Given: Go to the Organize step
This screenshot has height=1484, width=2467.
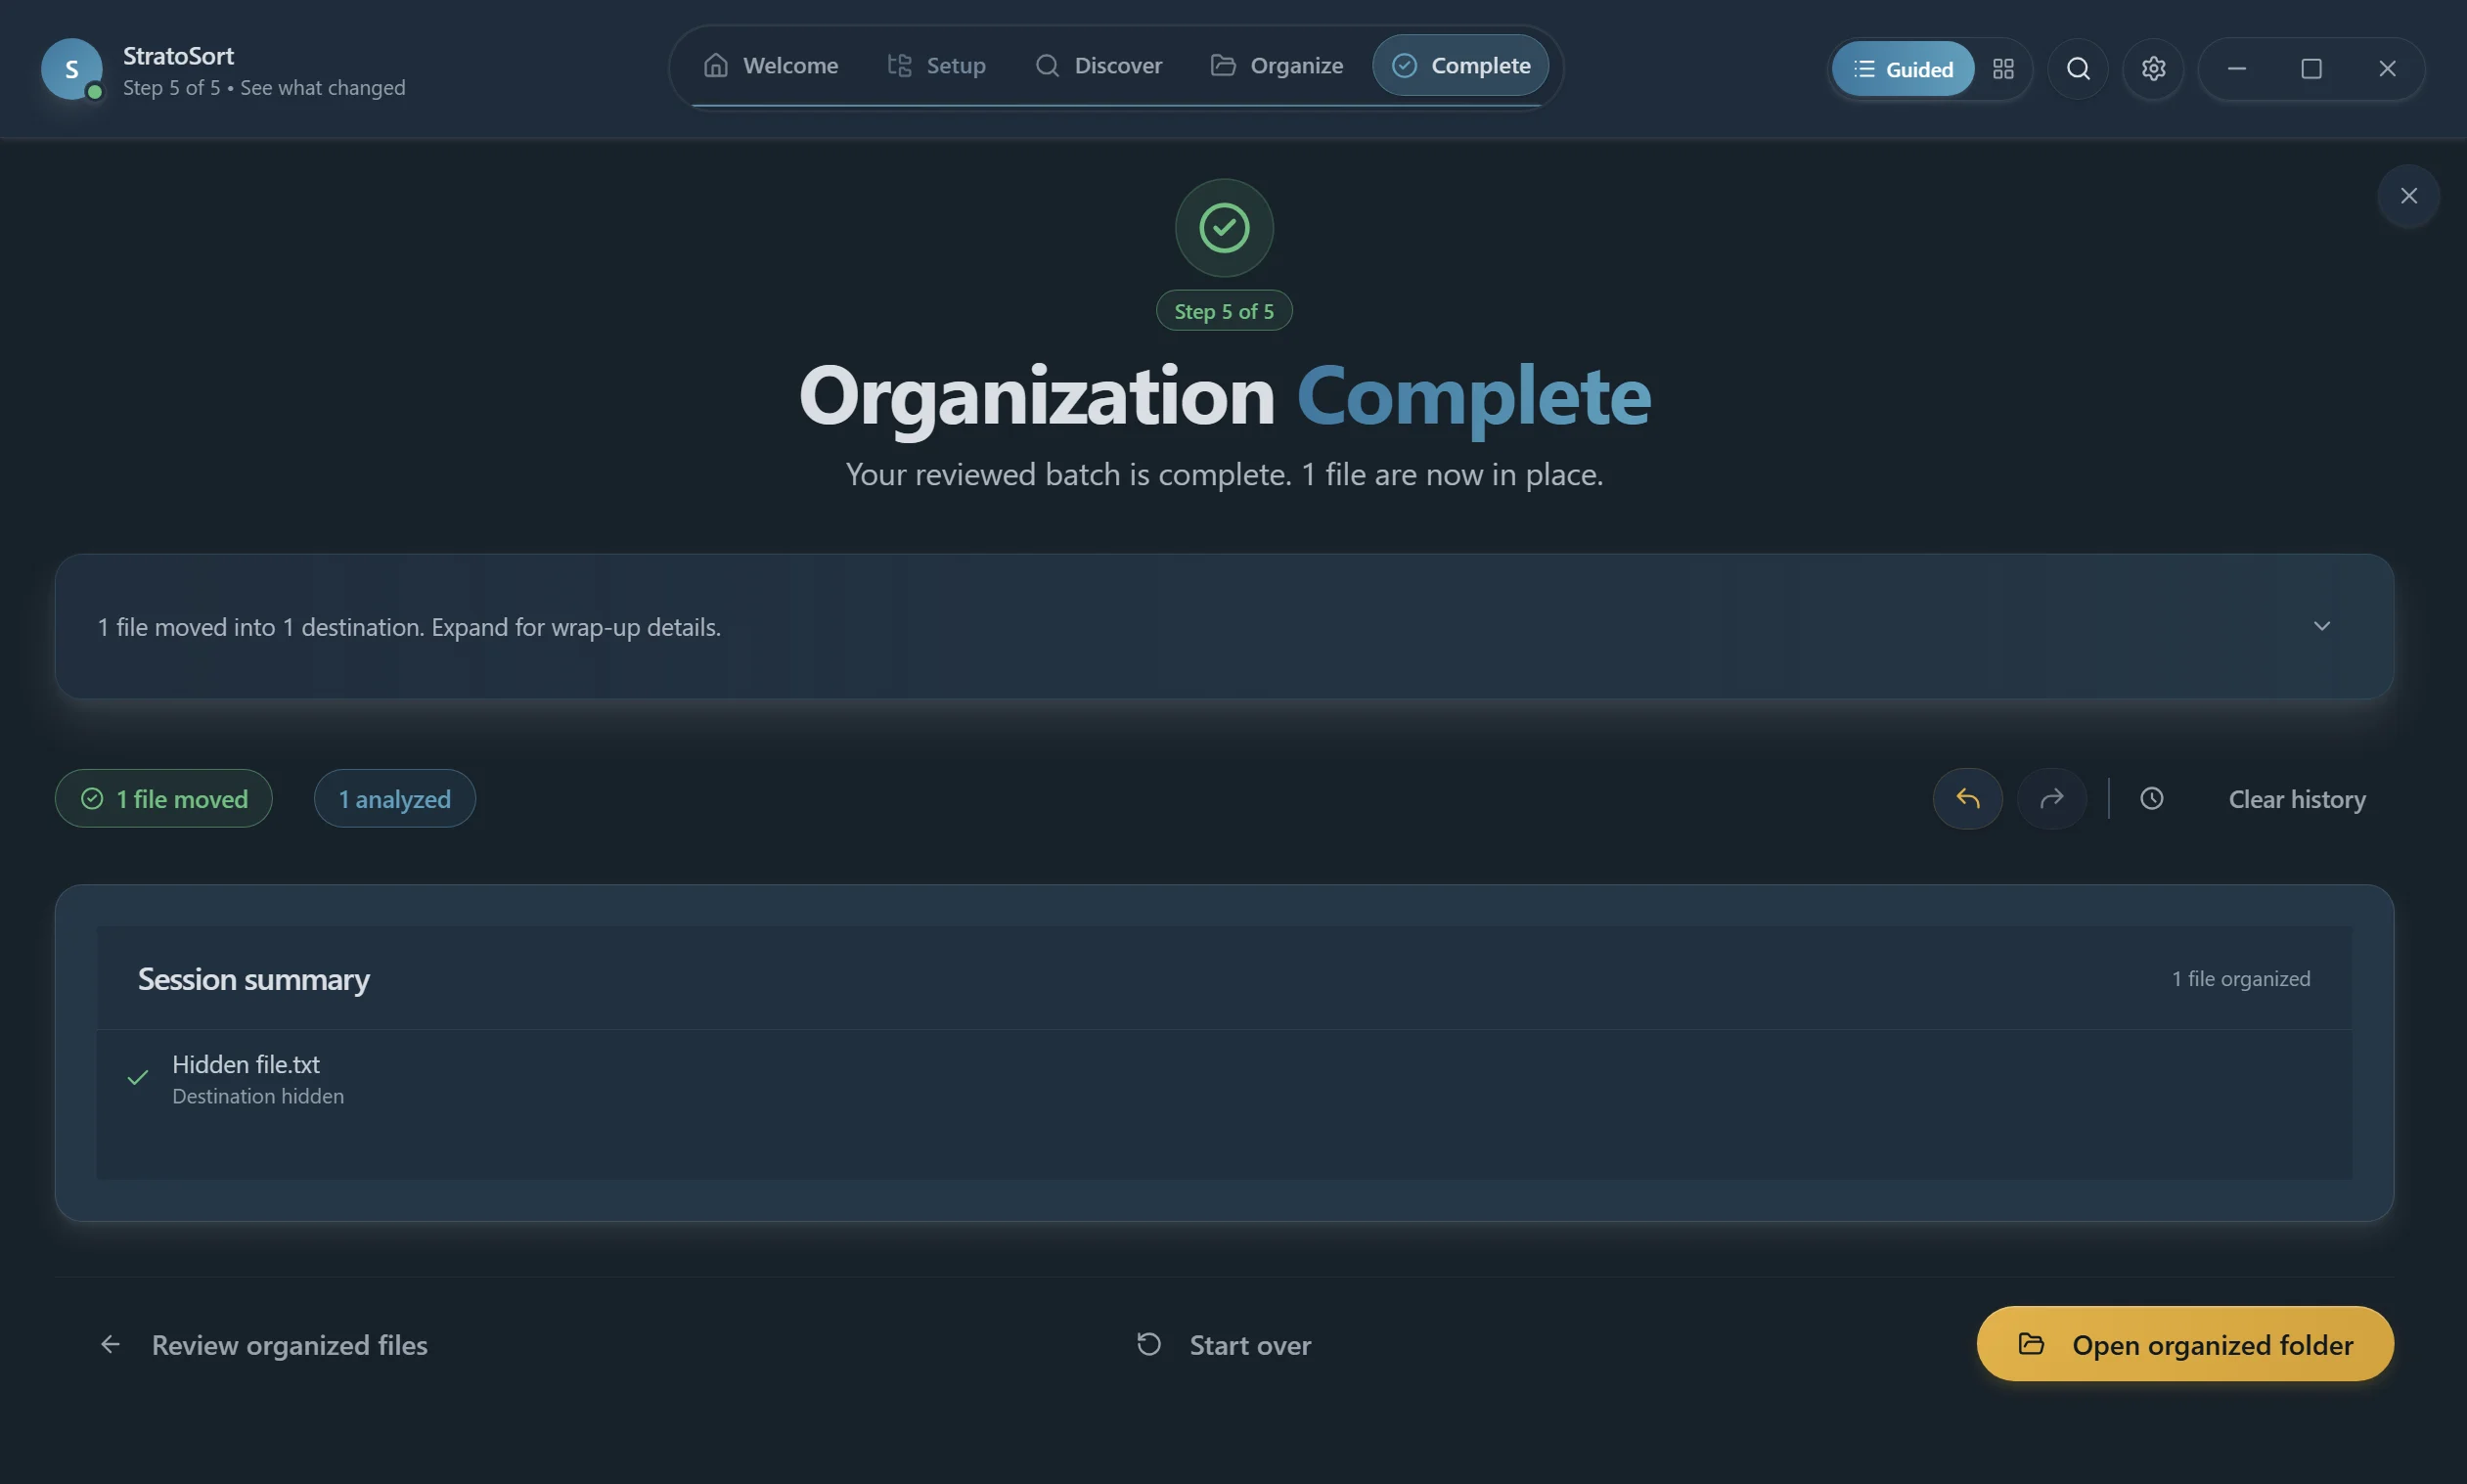Looking at the screenshot, I should coord(1276,66).
